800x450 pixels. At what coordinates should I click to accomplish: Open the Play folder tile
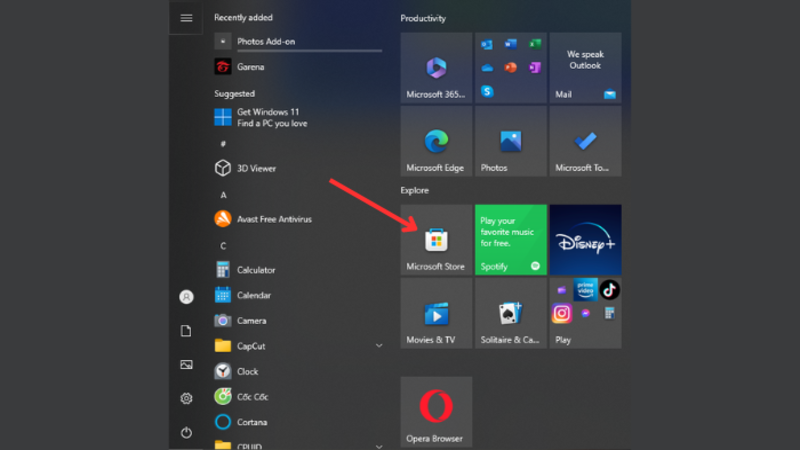[585, 313]
